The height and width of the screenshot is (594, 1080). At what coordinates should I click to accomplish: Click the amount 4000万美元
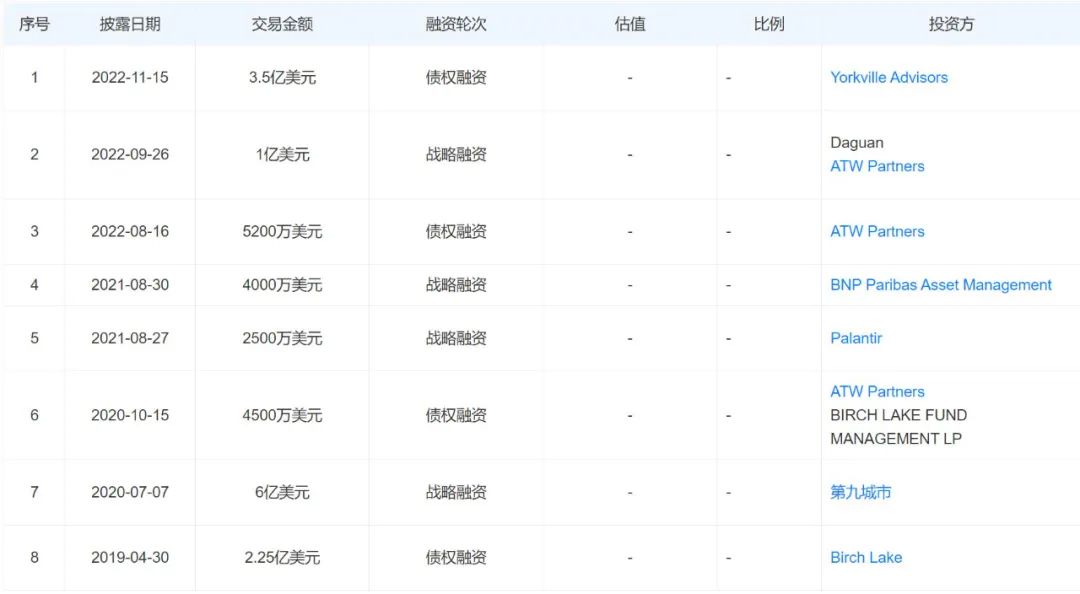click(x=282, y=285)
